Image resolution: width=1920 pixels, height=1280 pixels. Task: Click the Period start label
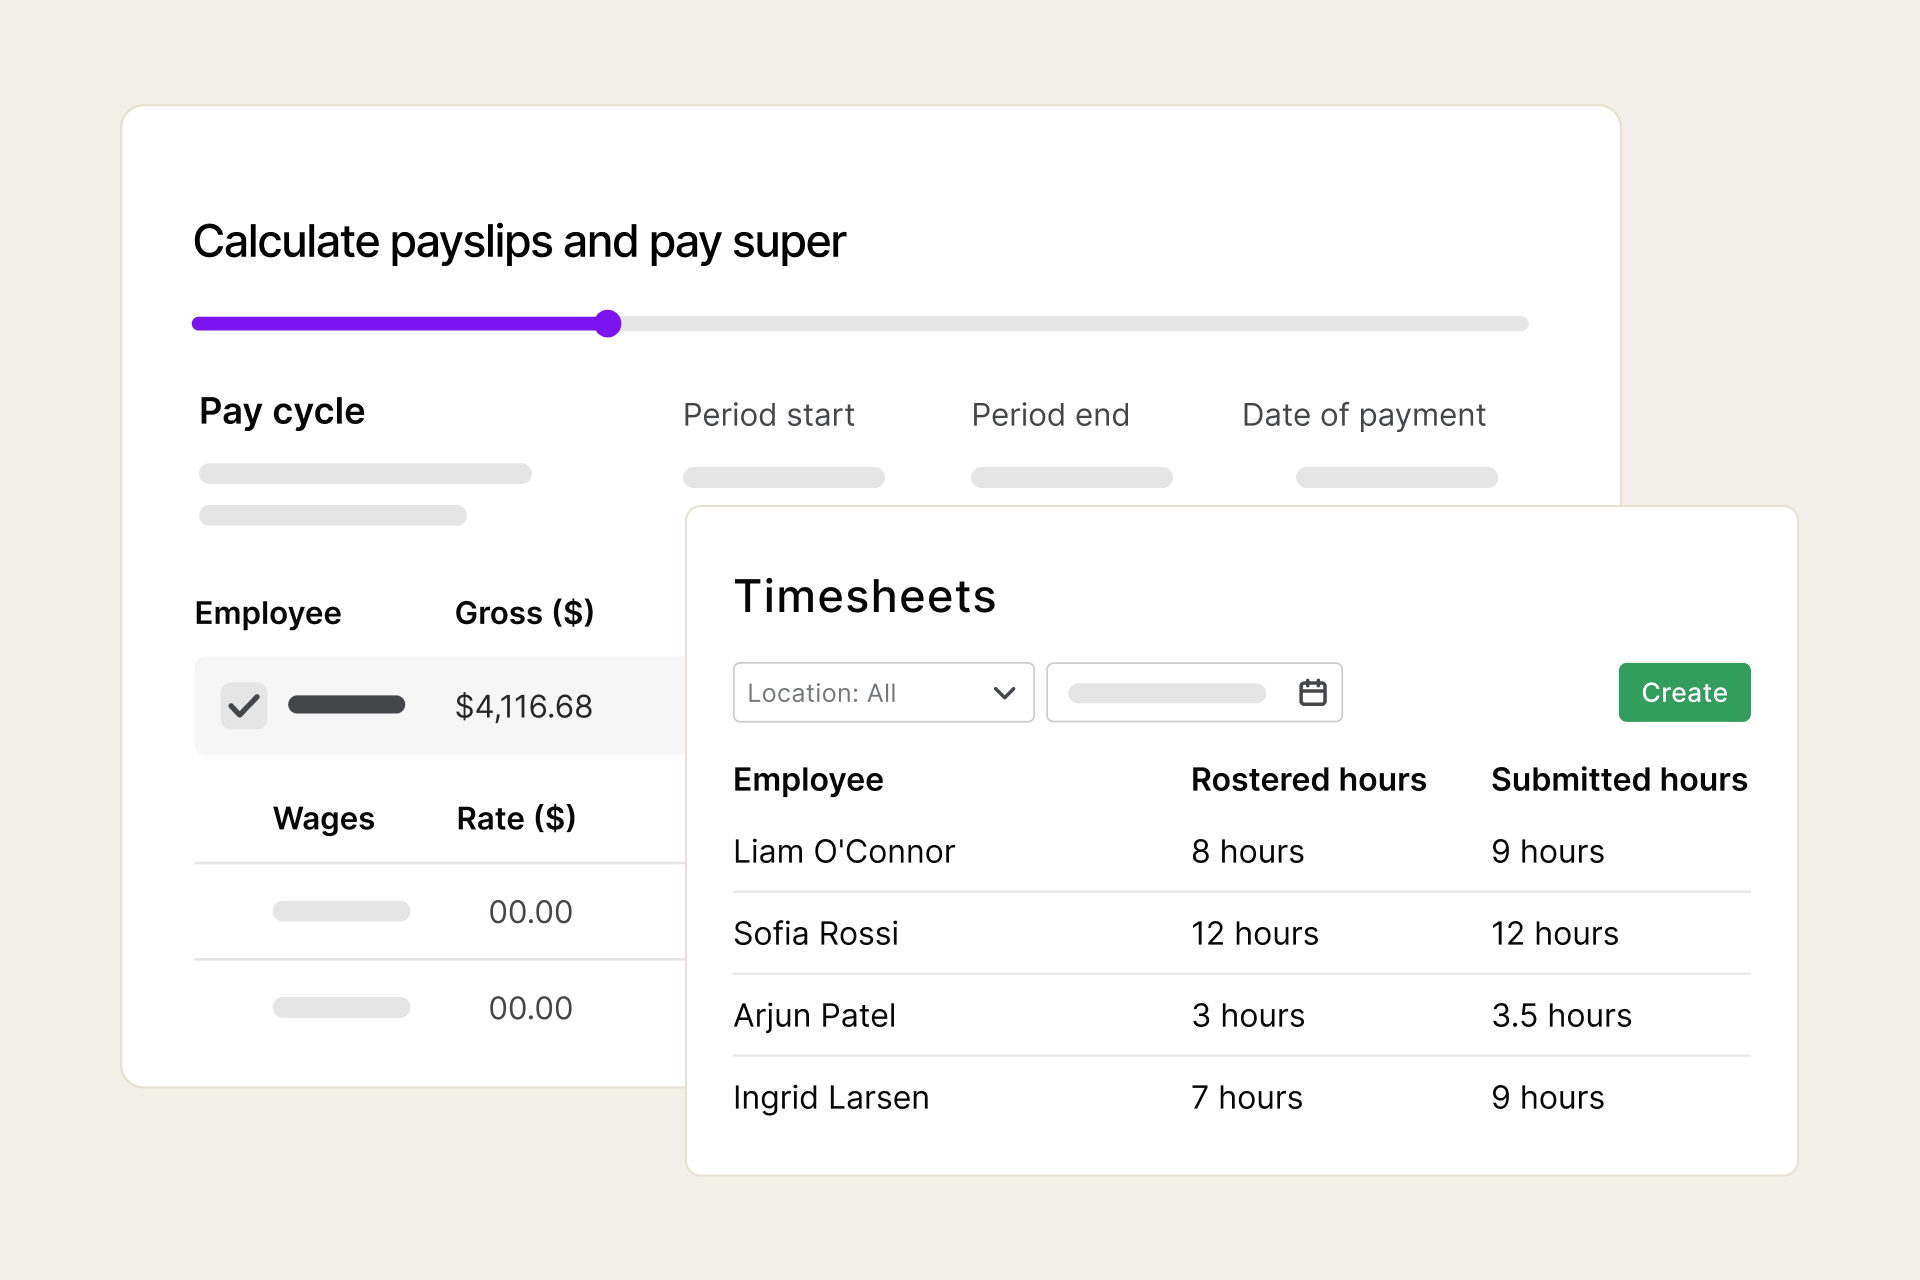(768, 414)
